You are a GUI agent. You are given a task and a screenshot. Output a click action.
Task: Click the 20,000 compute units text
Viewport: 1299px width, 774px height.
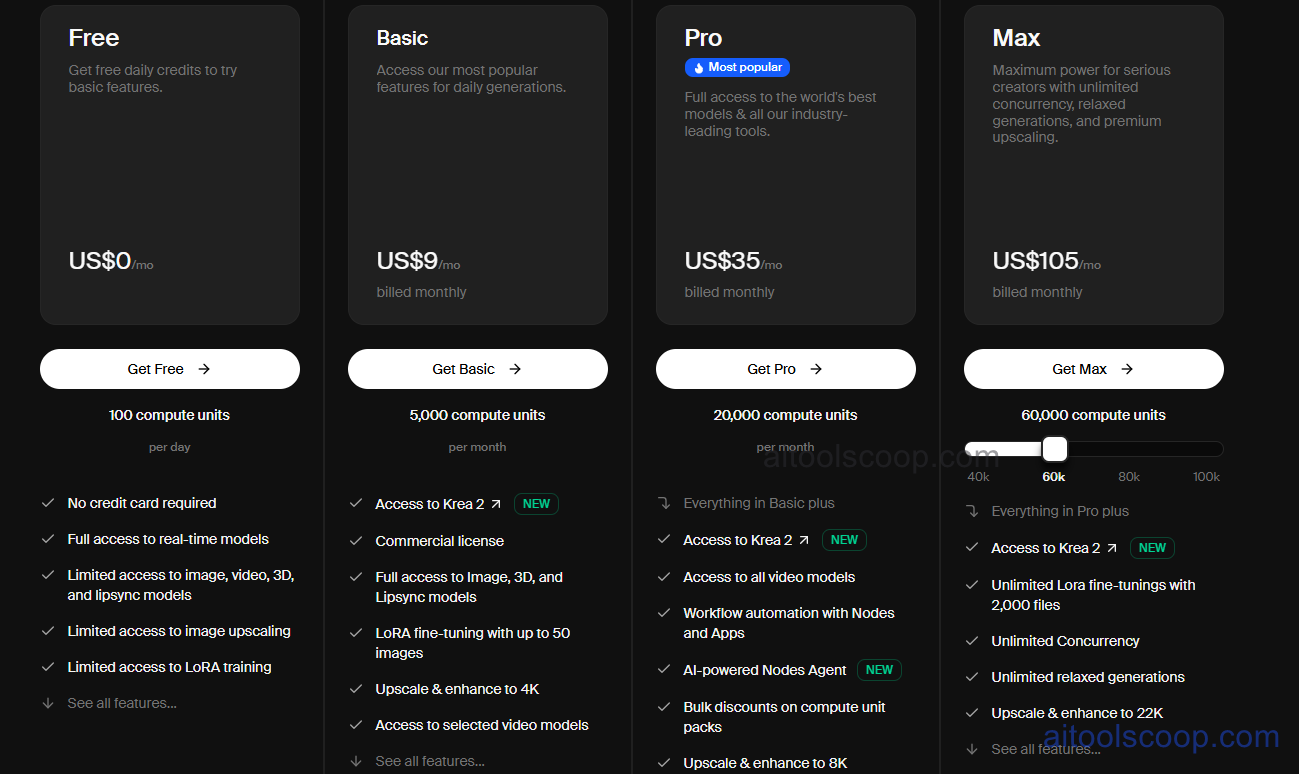pyautogui.click(x=786, y=415)
